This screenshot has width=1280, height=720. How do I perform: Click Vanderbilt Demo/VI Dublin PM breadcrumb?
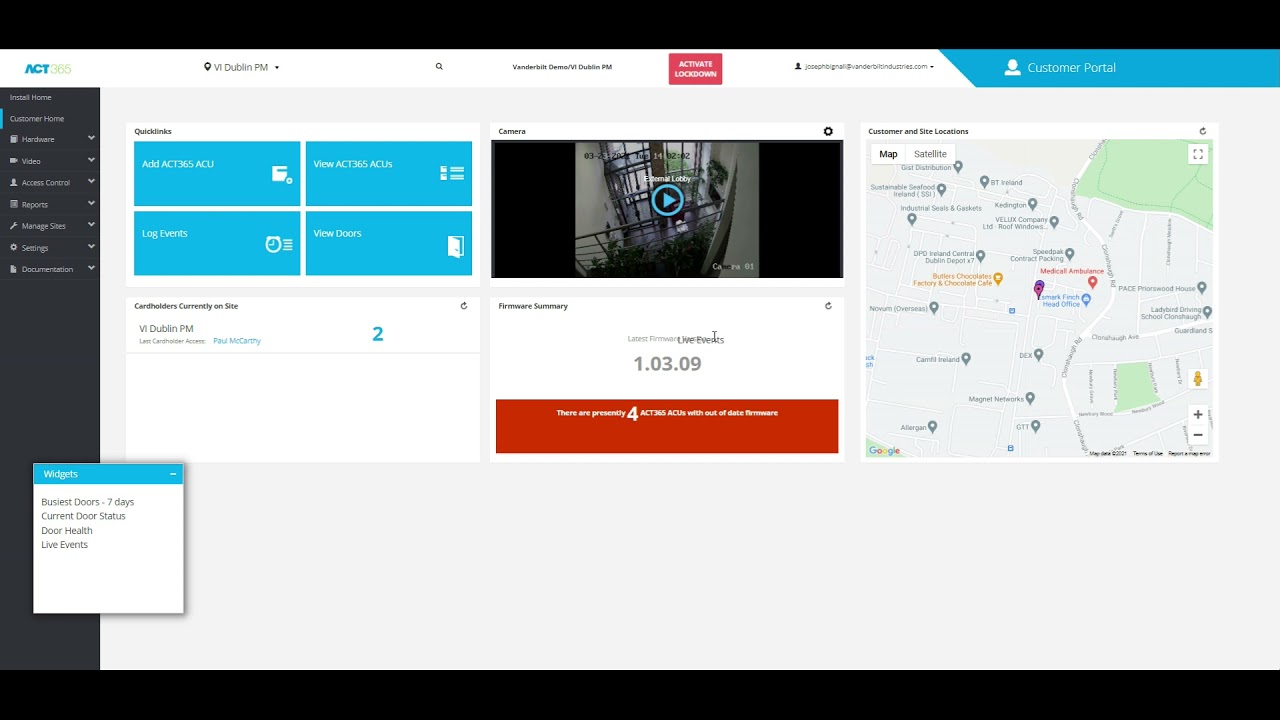(562, 67)
